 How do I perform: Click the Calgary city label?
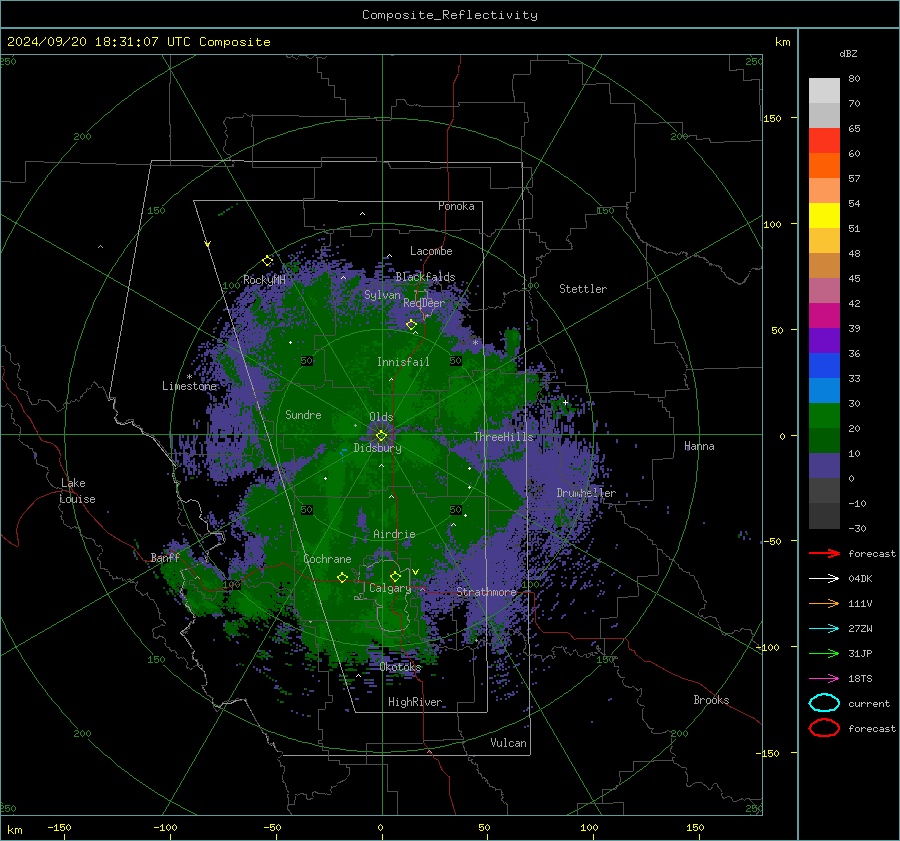[390, 588]
